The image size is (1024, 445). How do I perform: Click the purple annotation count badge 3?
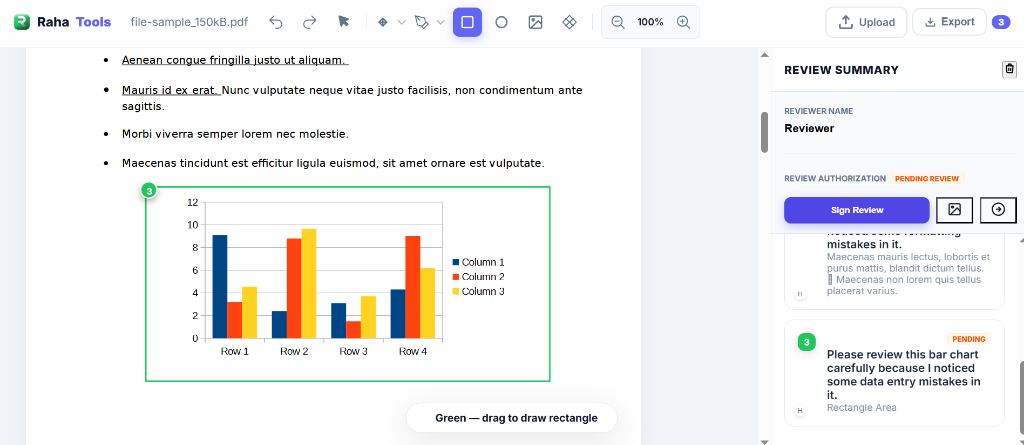tap(1000, 22)
